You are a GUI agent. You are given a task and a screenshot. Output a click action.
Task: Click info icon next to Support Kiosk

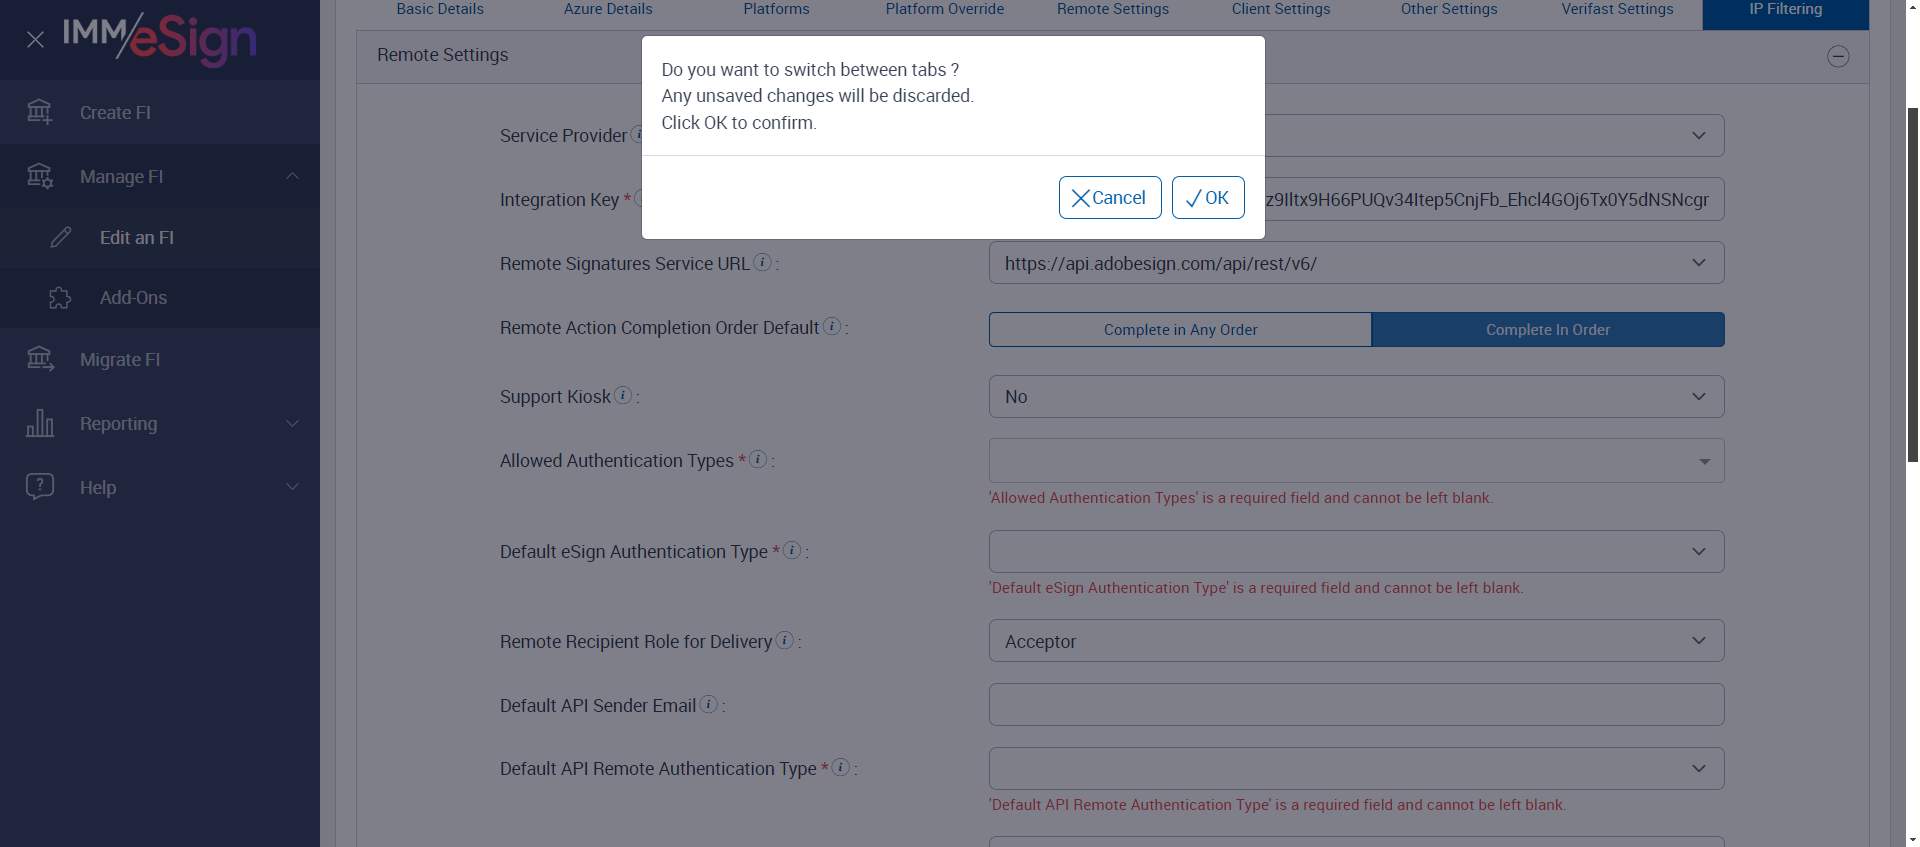coord(623,395)
